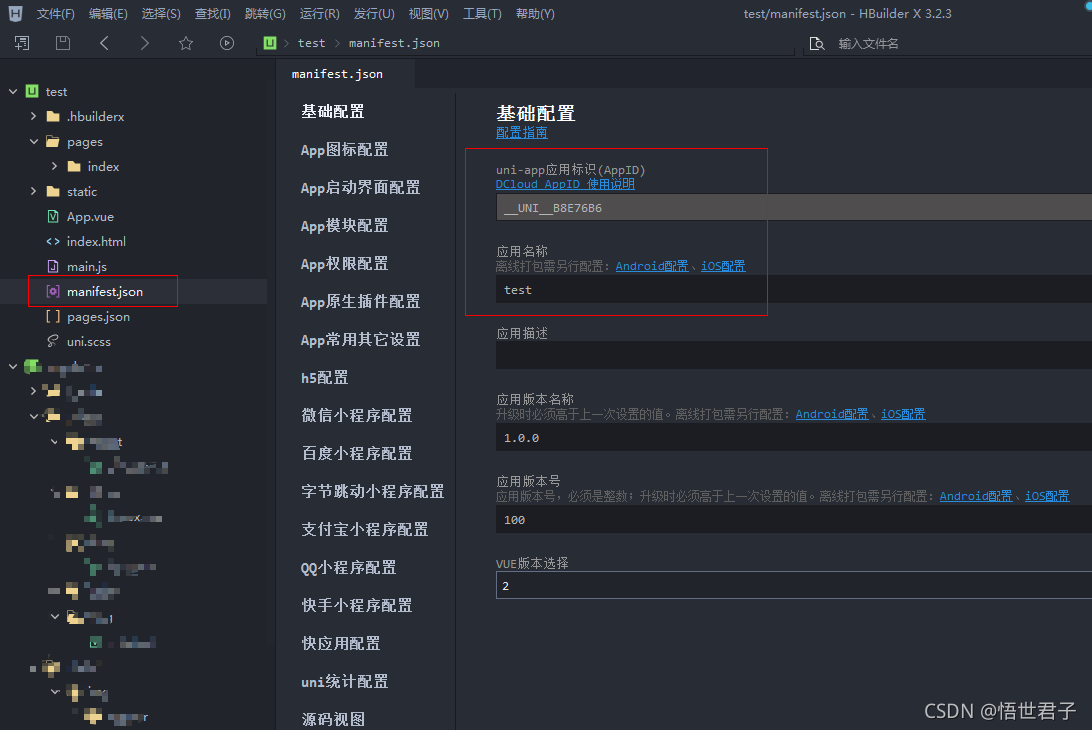Click the file search icon
The image size is (1092, 730).
click(816, 44)
